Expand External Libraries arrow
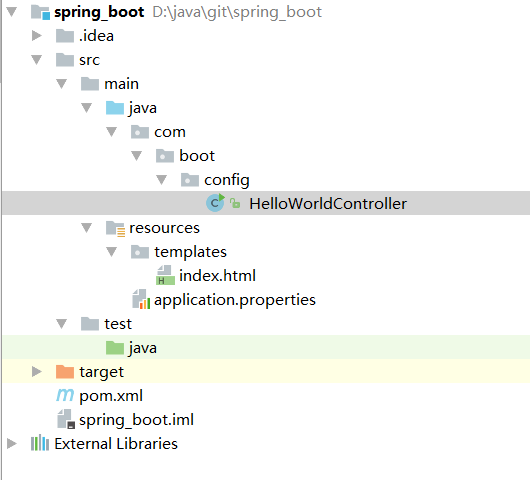Screen dimensions: 530x480 (x=11, y=443)
